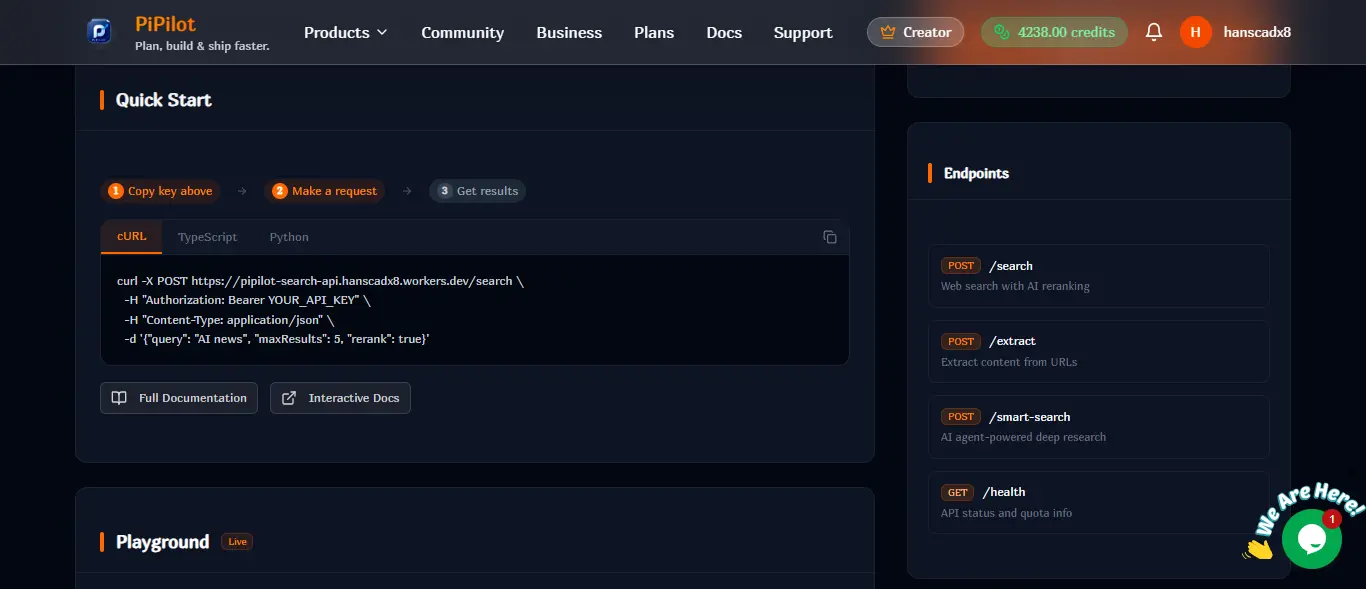The height and width of the screenshot is (589, 1366).
Task: Click the Endpoints heading
Action: coord(976,173)
